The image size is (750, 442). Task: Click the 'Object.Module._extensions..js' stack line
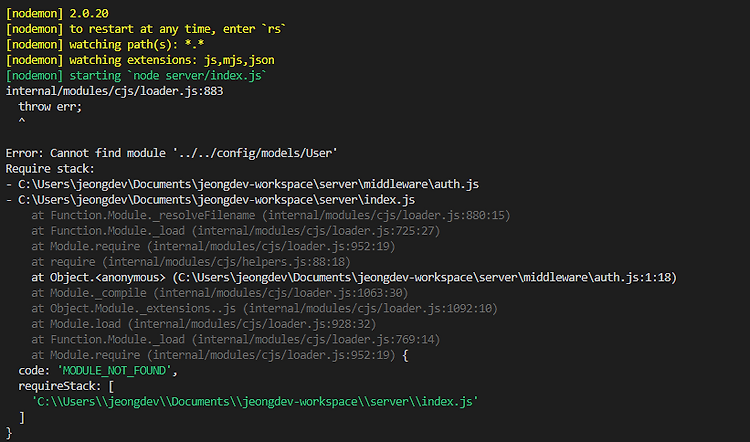click(265, 309)
